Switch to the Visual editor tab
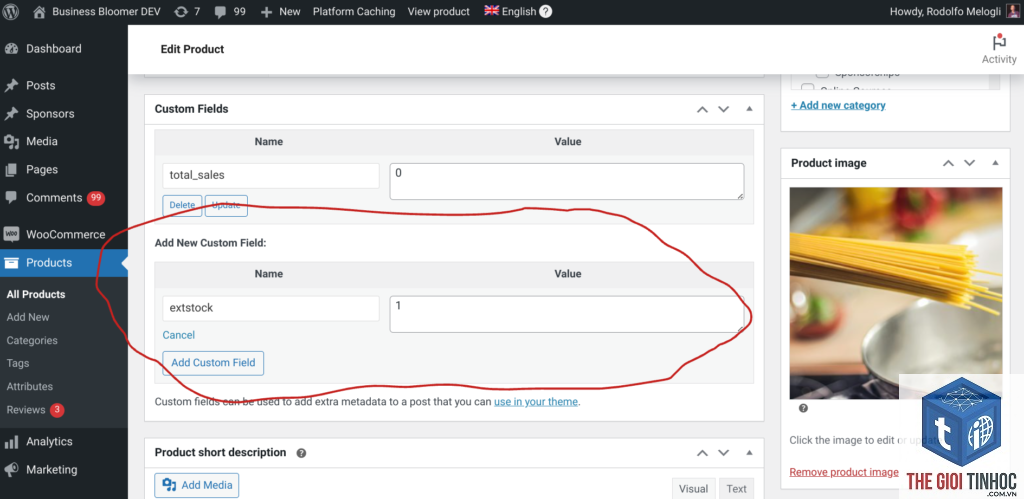 pos(693,489)
